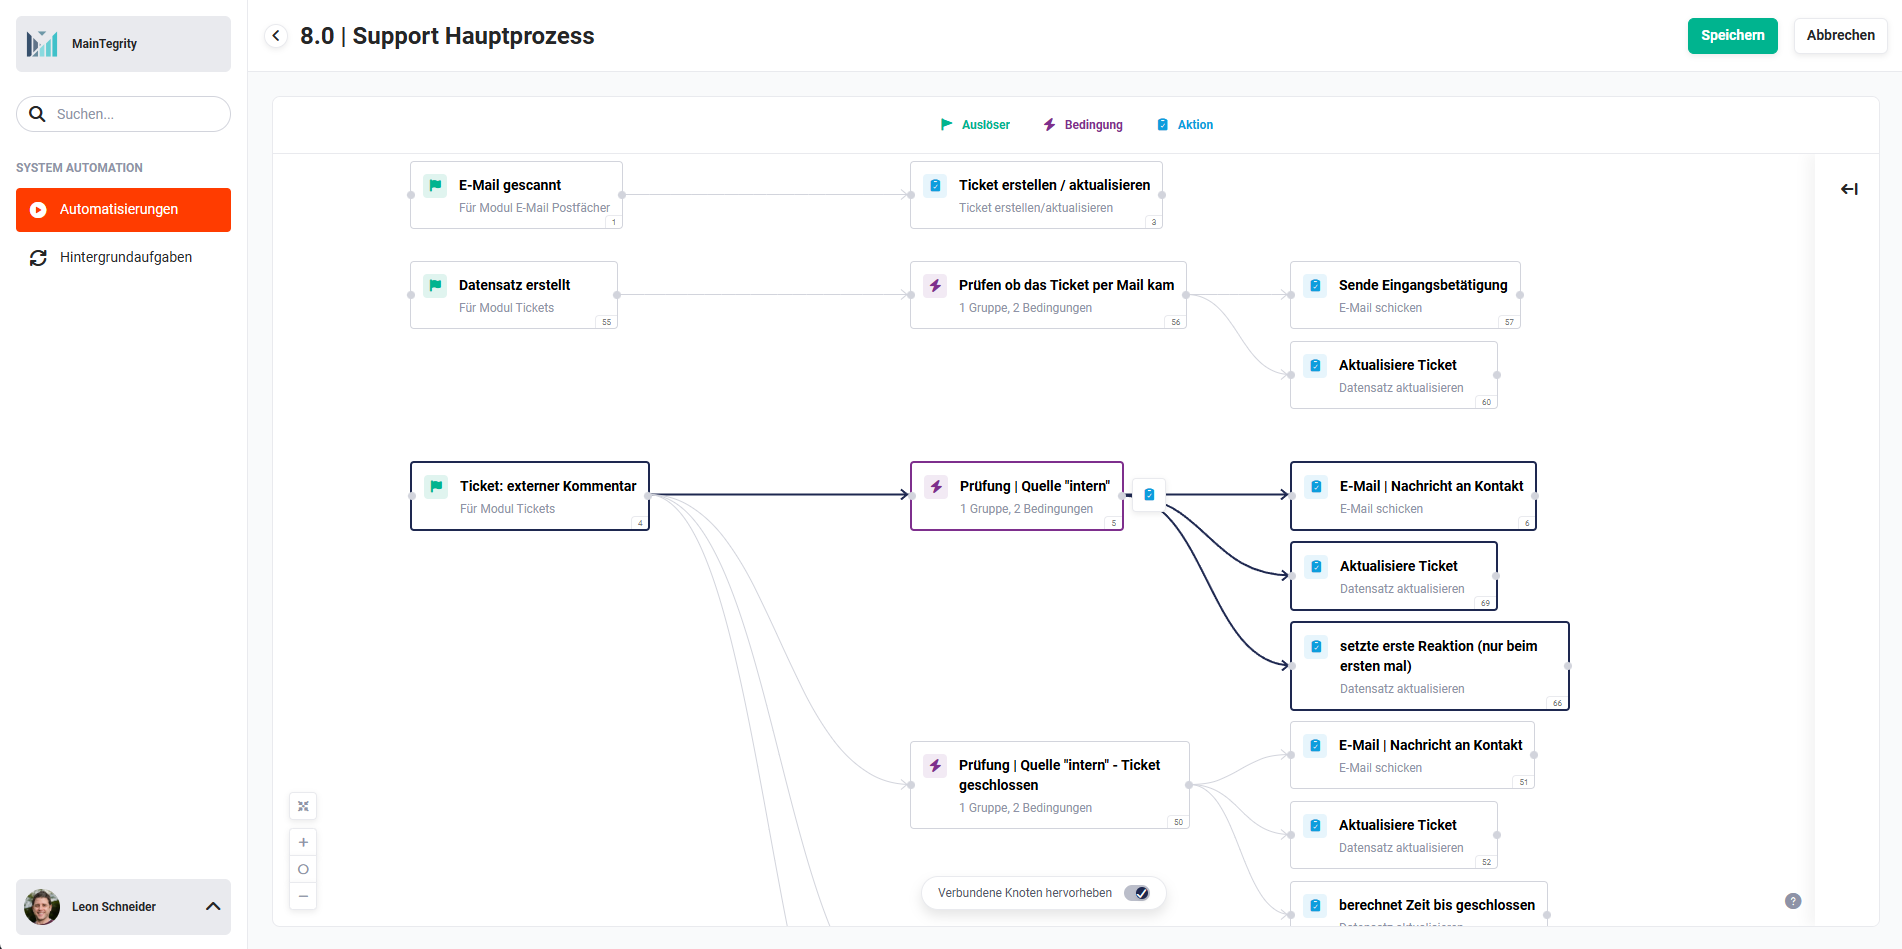This screenshot has width=1902, height=949.
Task: Select the Aktualisiere Ticket node numbered 69
Action: tap(1394, 576)
